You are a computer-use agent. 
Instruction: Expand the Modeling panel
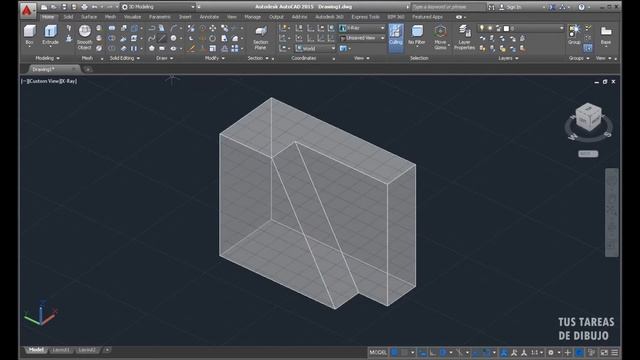click(x=47, y=58)
